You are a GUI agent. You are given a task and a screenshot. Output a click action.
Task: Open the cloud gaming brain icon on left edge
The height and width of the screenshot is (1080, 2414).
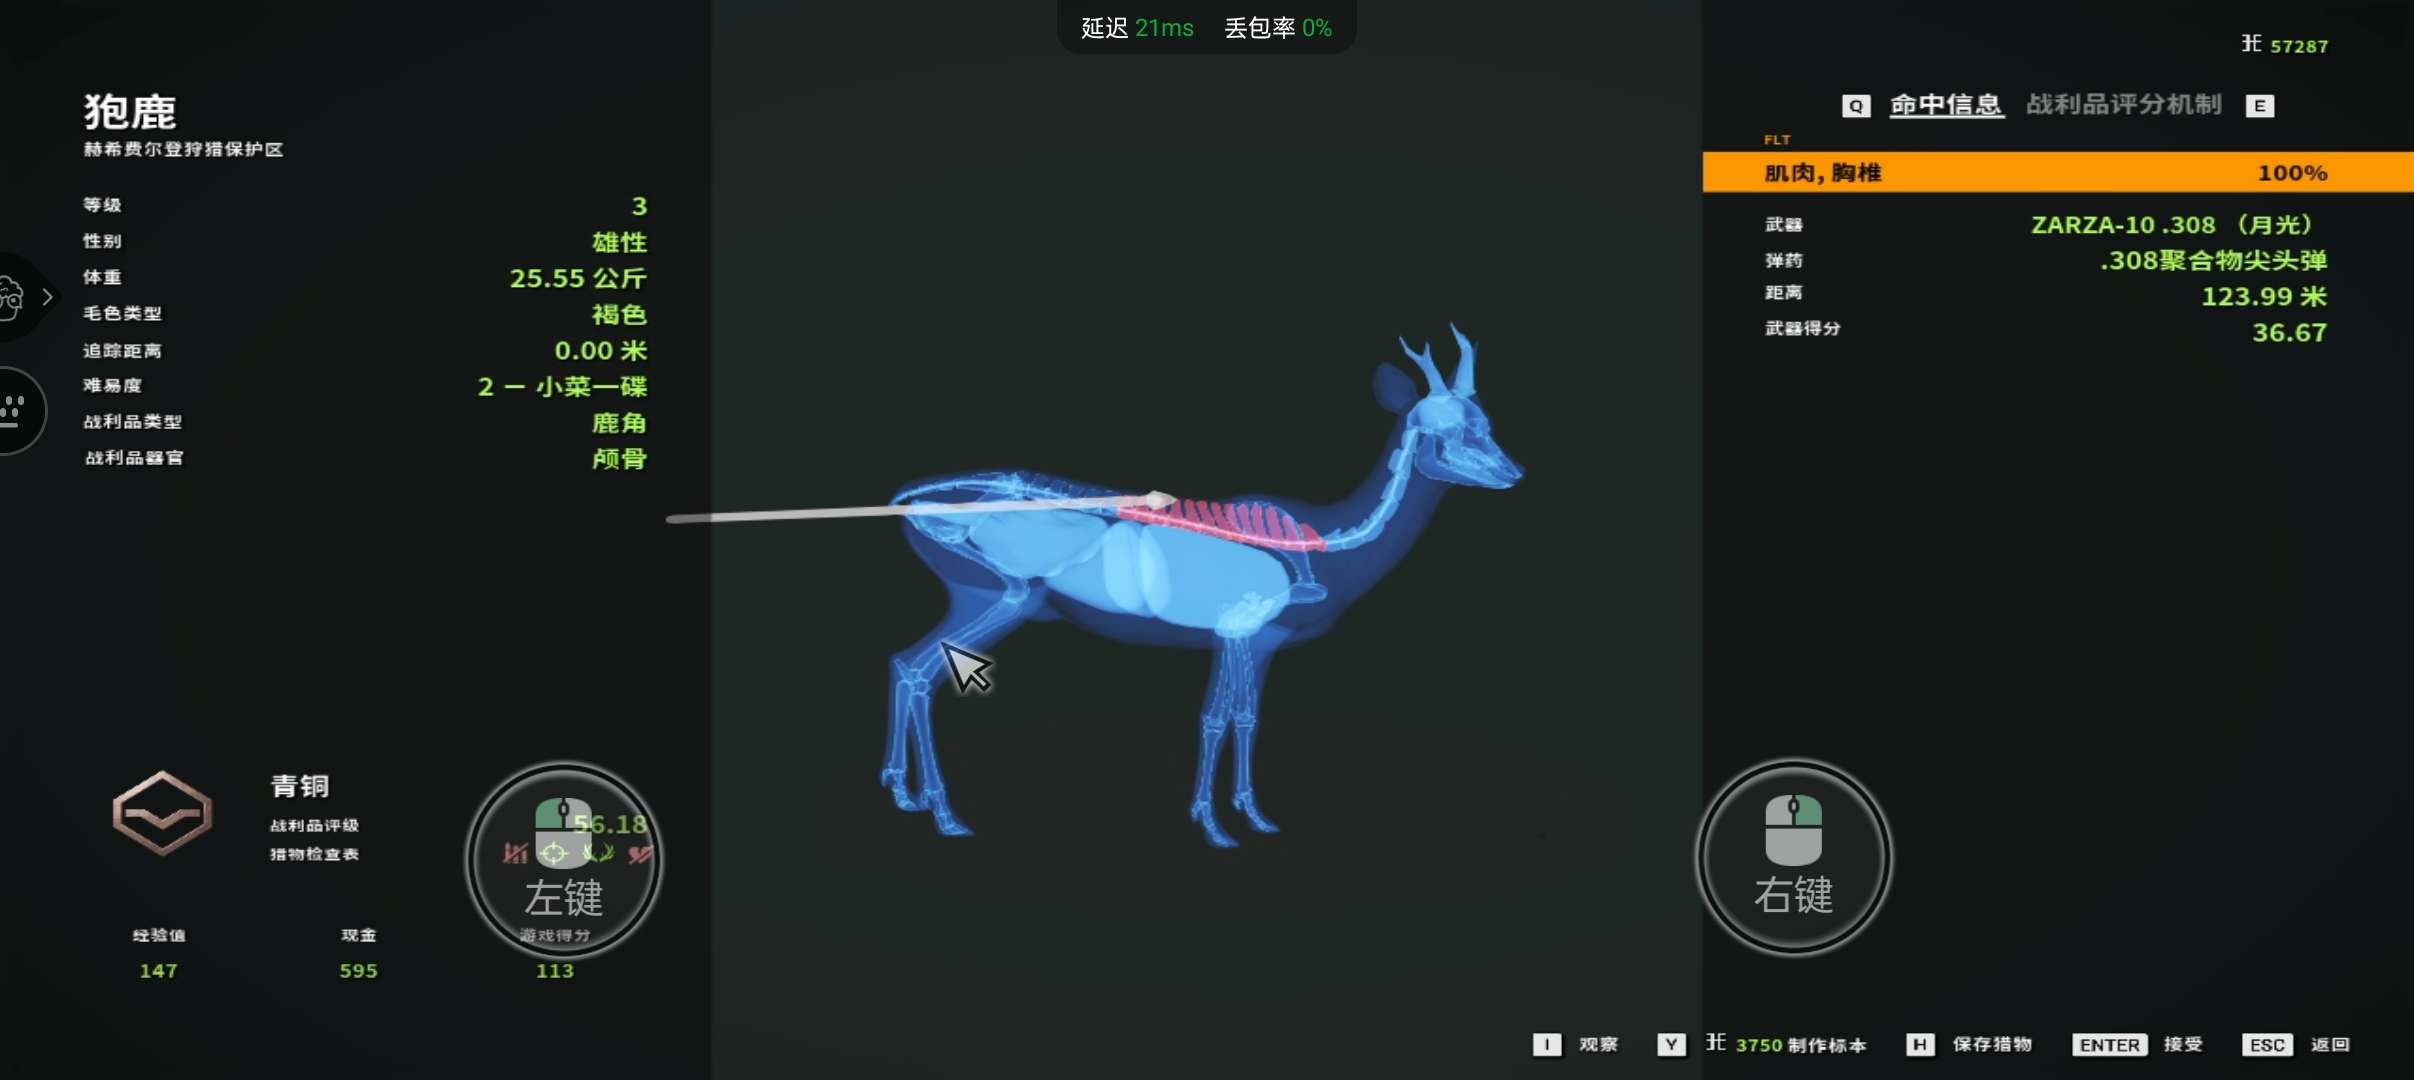tap(10, 297)
